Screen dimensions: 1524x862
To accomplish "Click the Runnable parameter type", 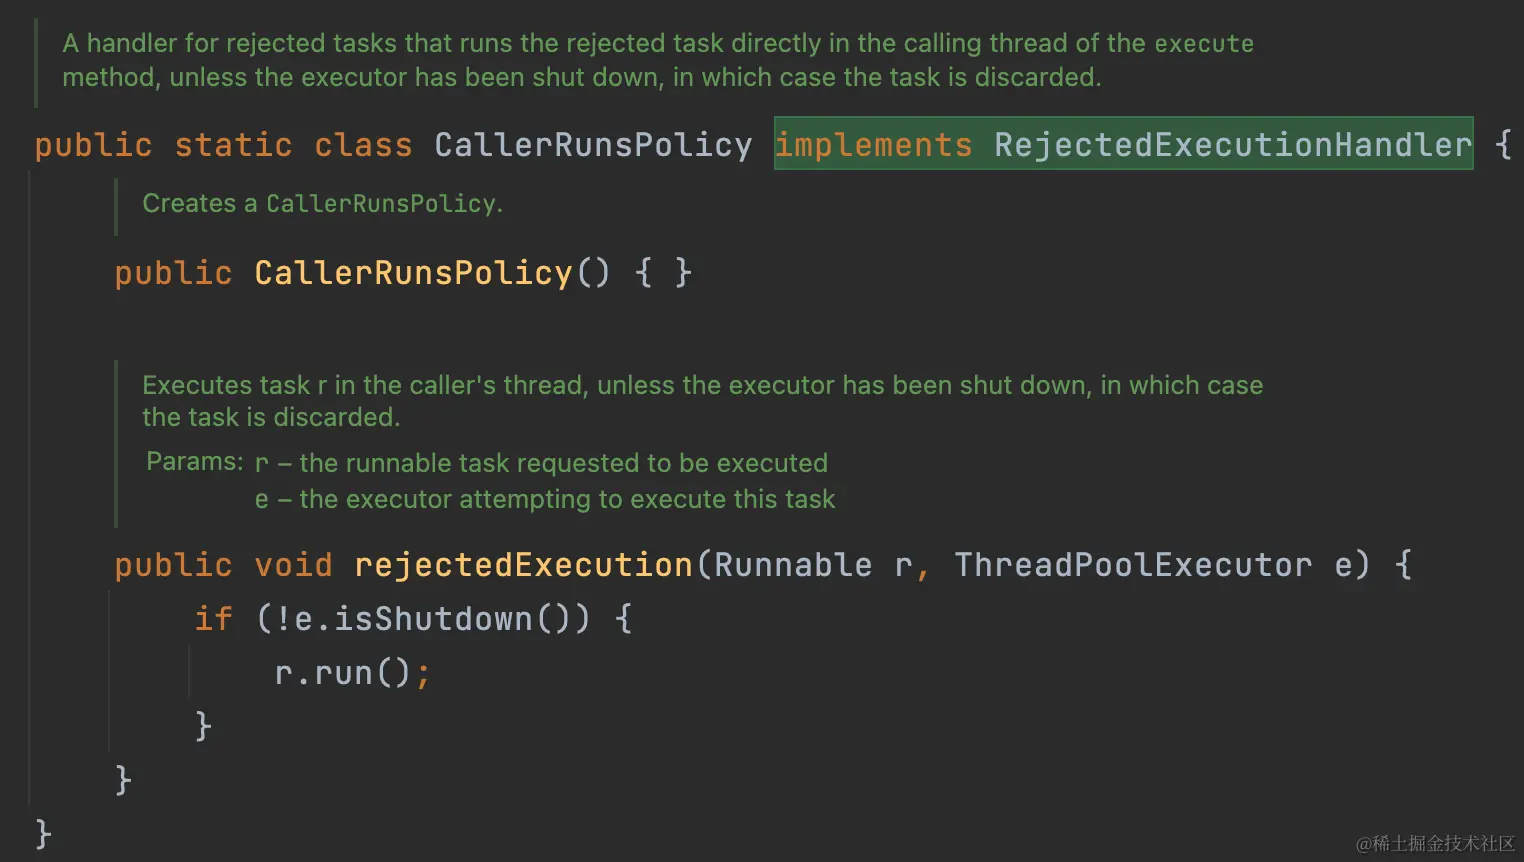I will 793,565.
